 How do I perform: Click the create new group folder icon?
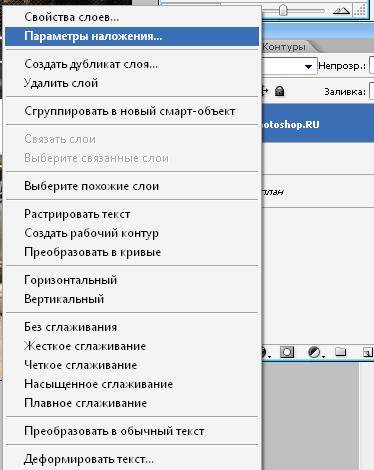pos(340,352)
